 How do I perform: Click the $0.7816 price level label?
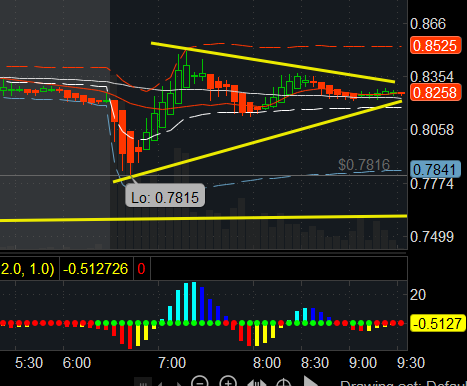pyautogui.click(x=364, y=164)
